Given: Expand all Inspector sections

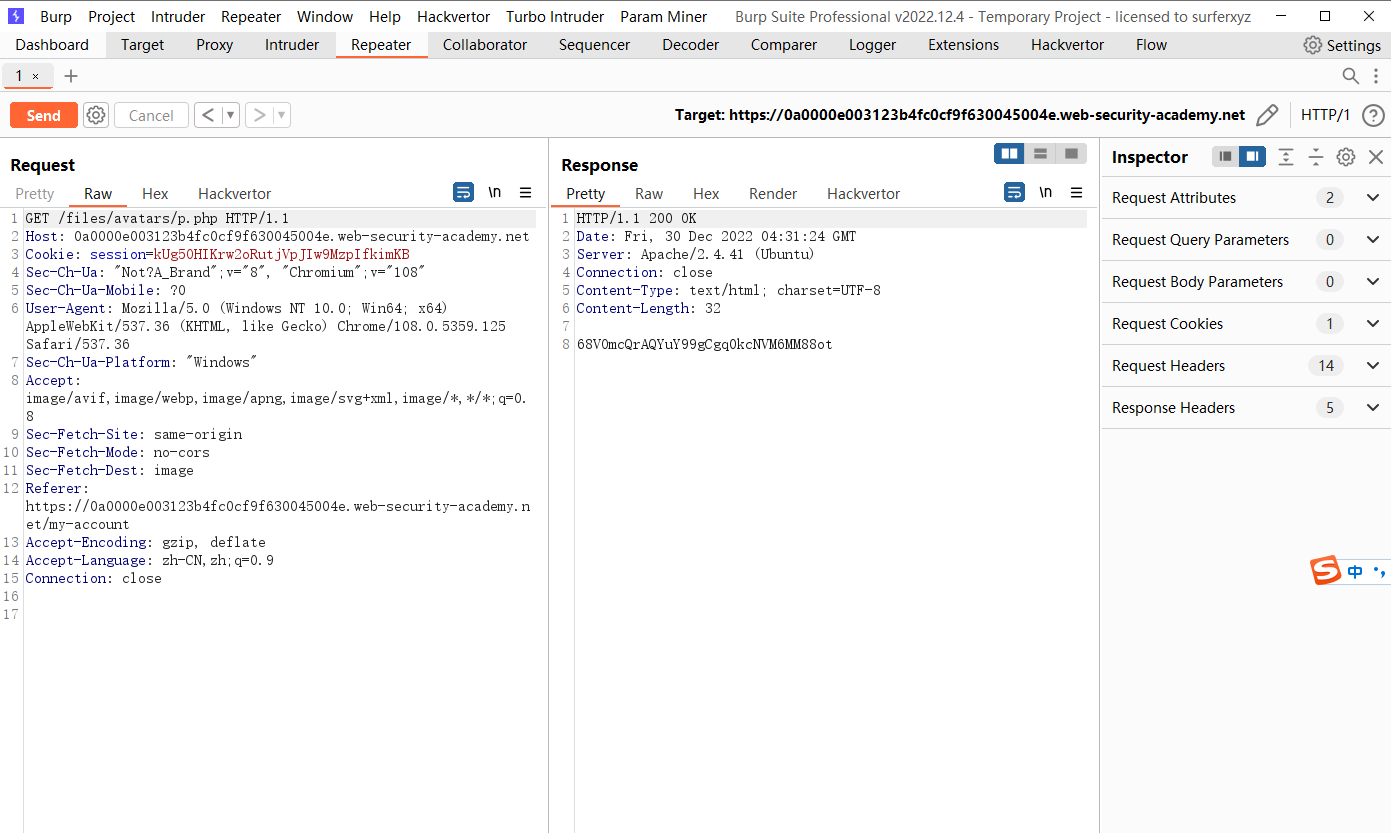Looking at the screenshot, I should [x=1286, y=157].
